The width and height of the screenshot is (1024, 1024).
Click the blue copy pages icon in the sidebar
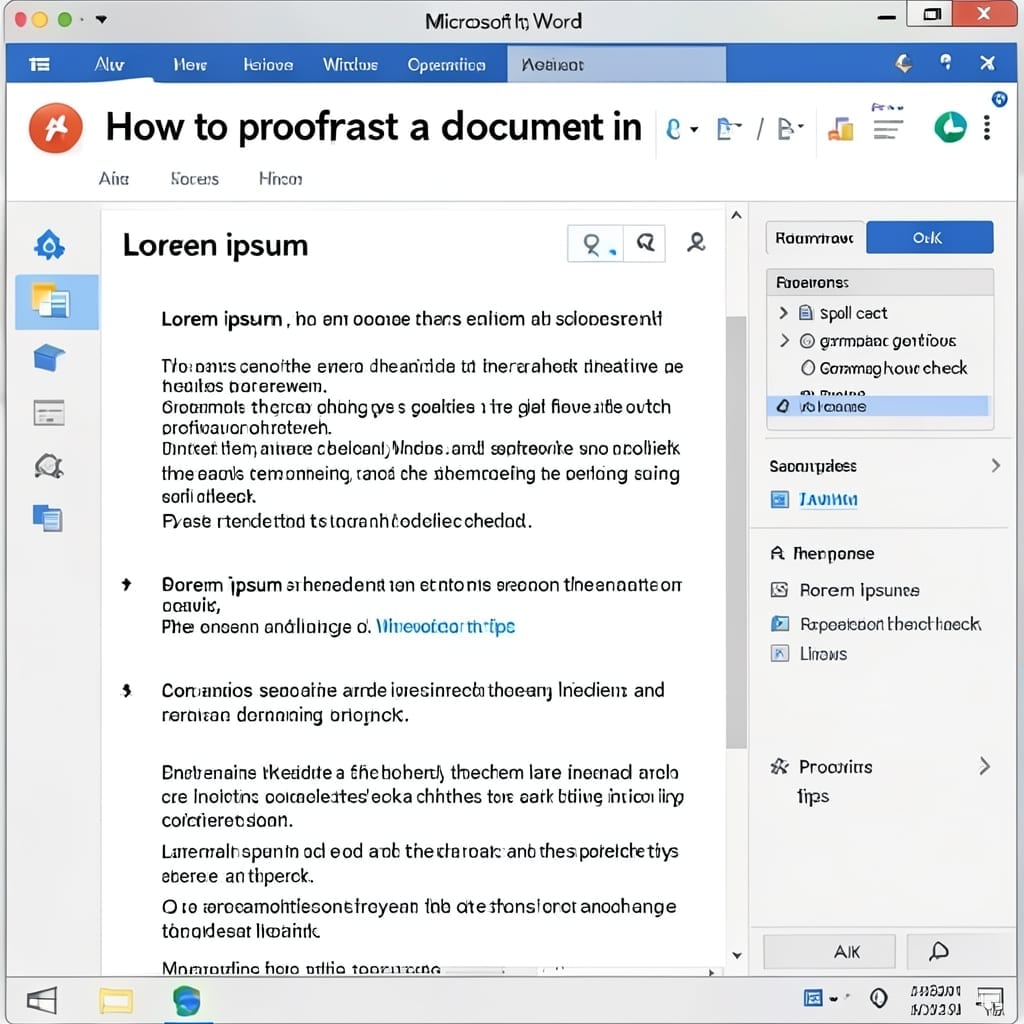pyautogui.click(x=48, y=519)
